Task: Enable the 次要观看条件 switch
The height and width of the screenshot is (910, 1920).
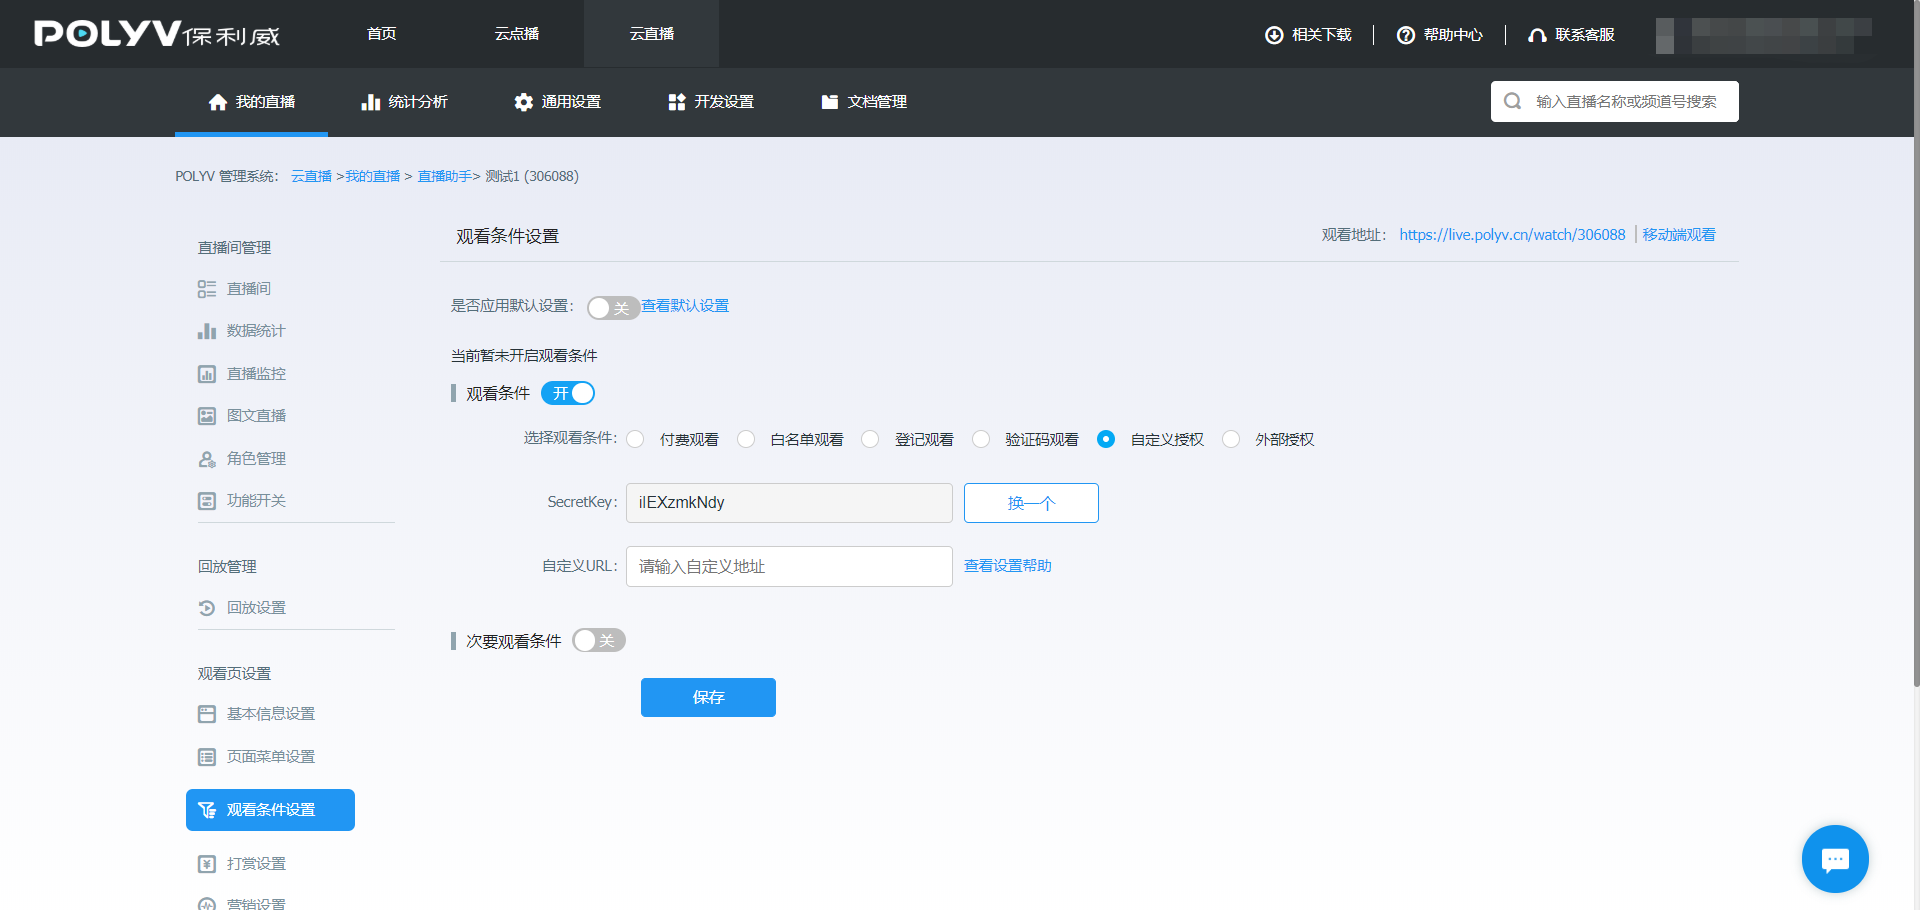Action: pyautogui.click(x=599, y=640)
